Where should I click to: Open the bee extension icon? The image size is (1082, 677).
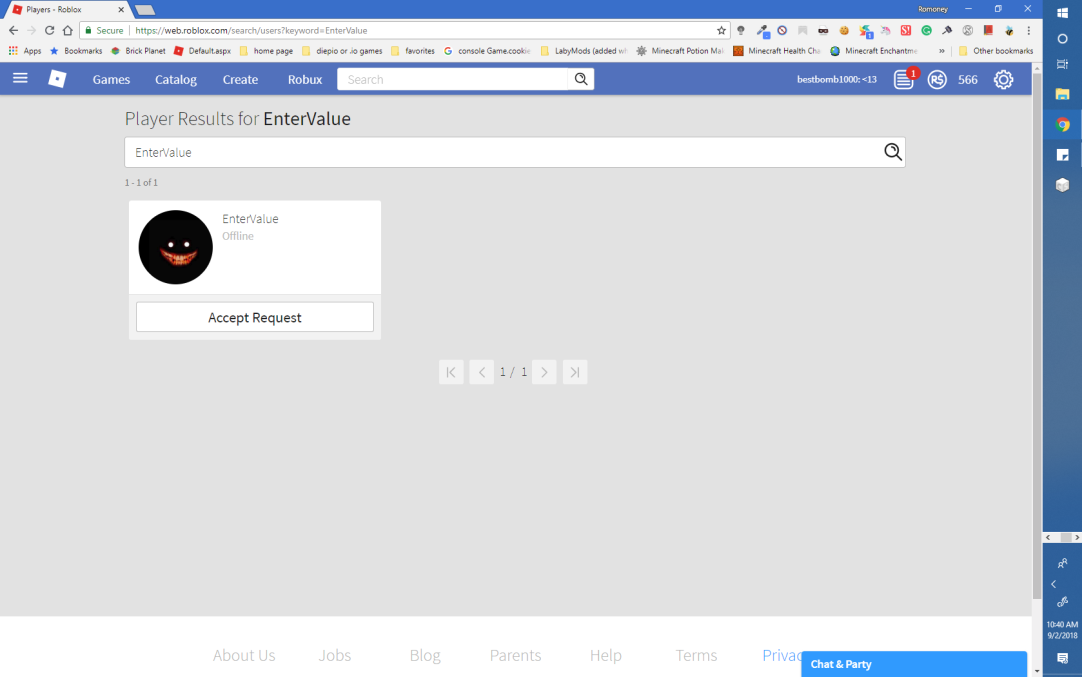[x=1009, y=30]
